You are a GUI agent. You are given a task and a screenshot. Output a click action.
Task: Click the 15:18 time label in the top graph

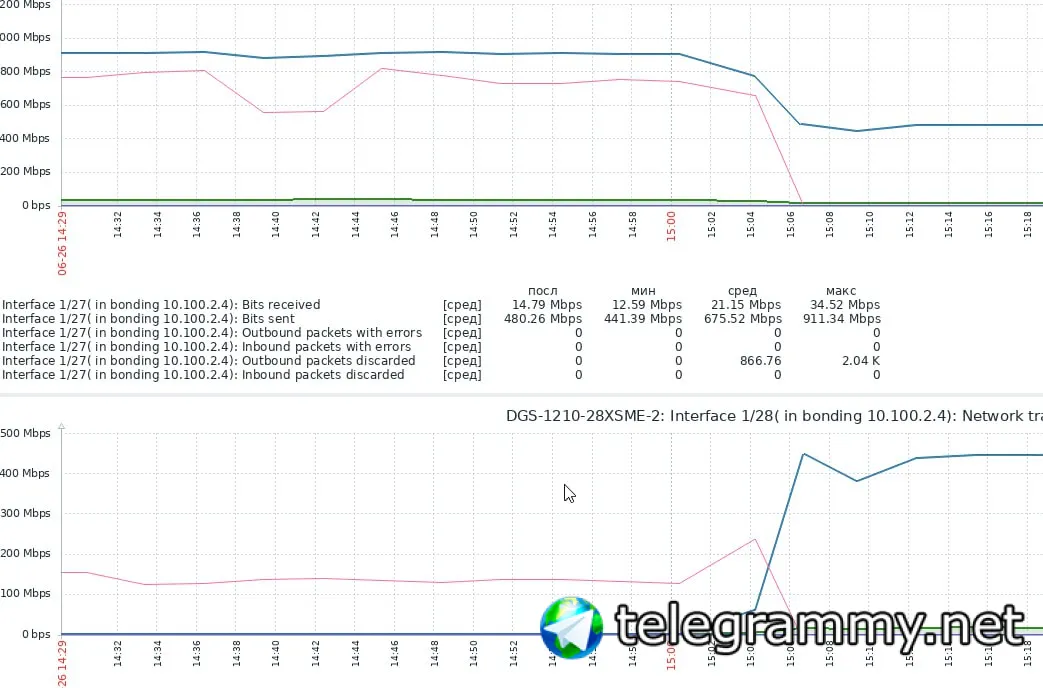(x=1028, y=224)
